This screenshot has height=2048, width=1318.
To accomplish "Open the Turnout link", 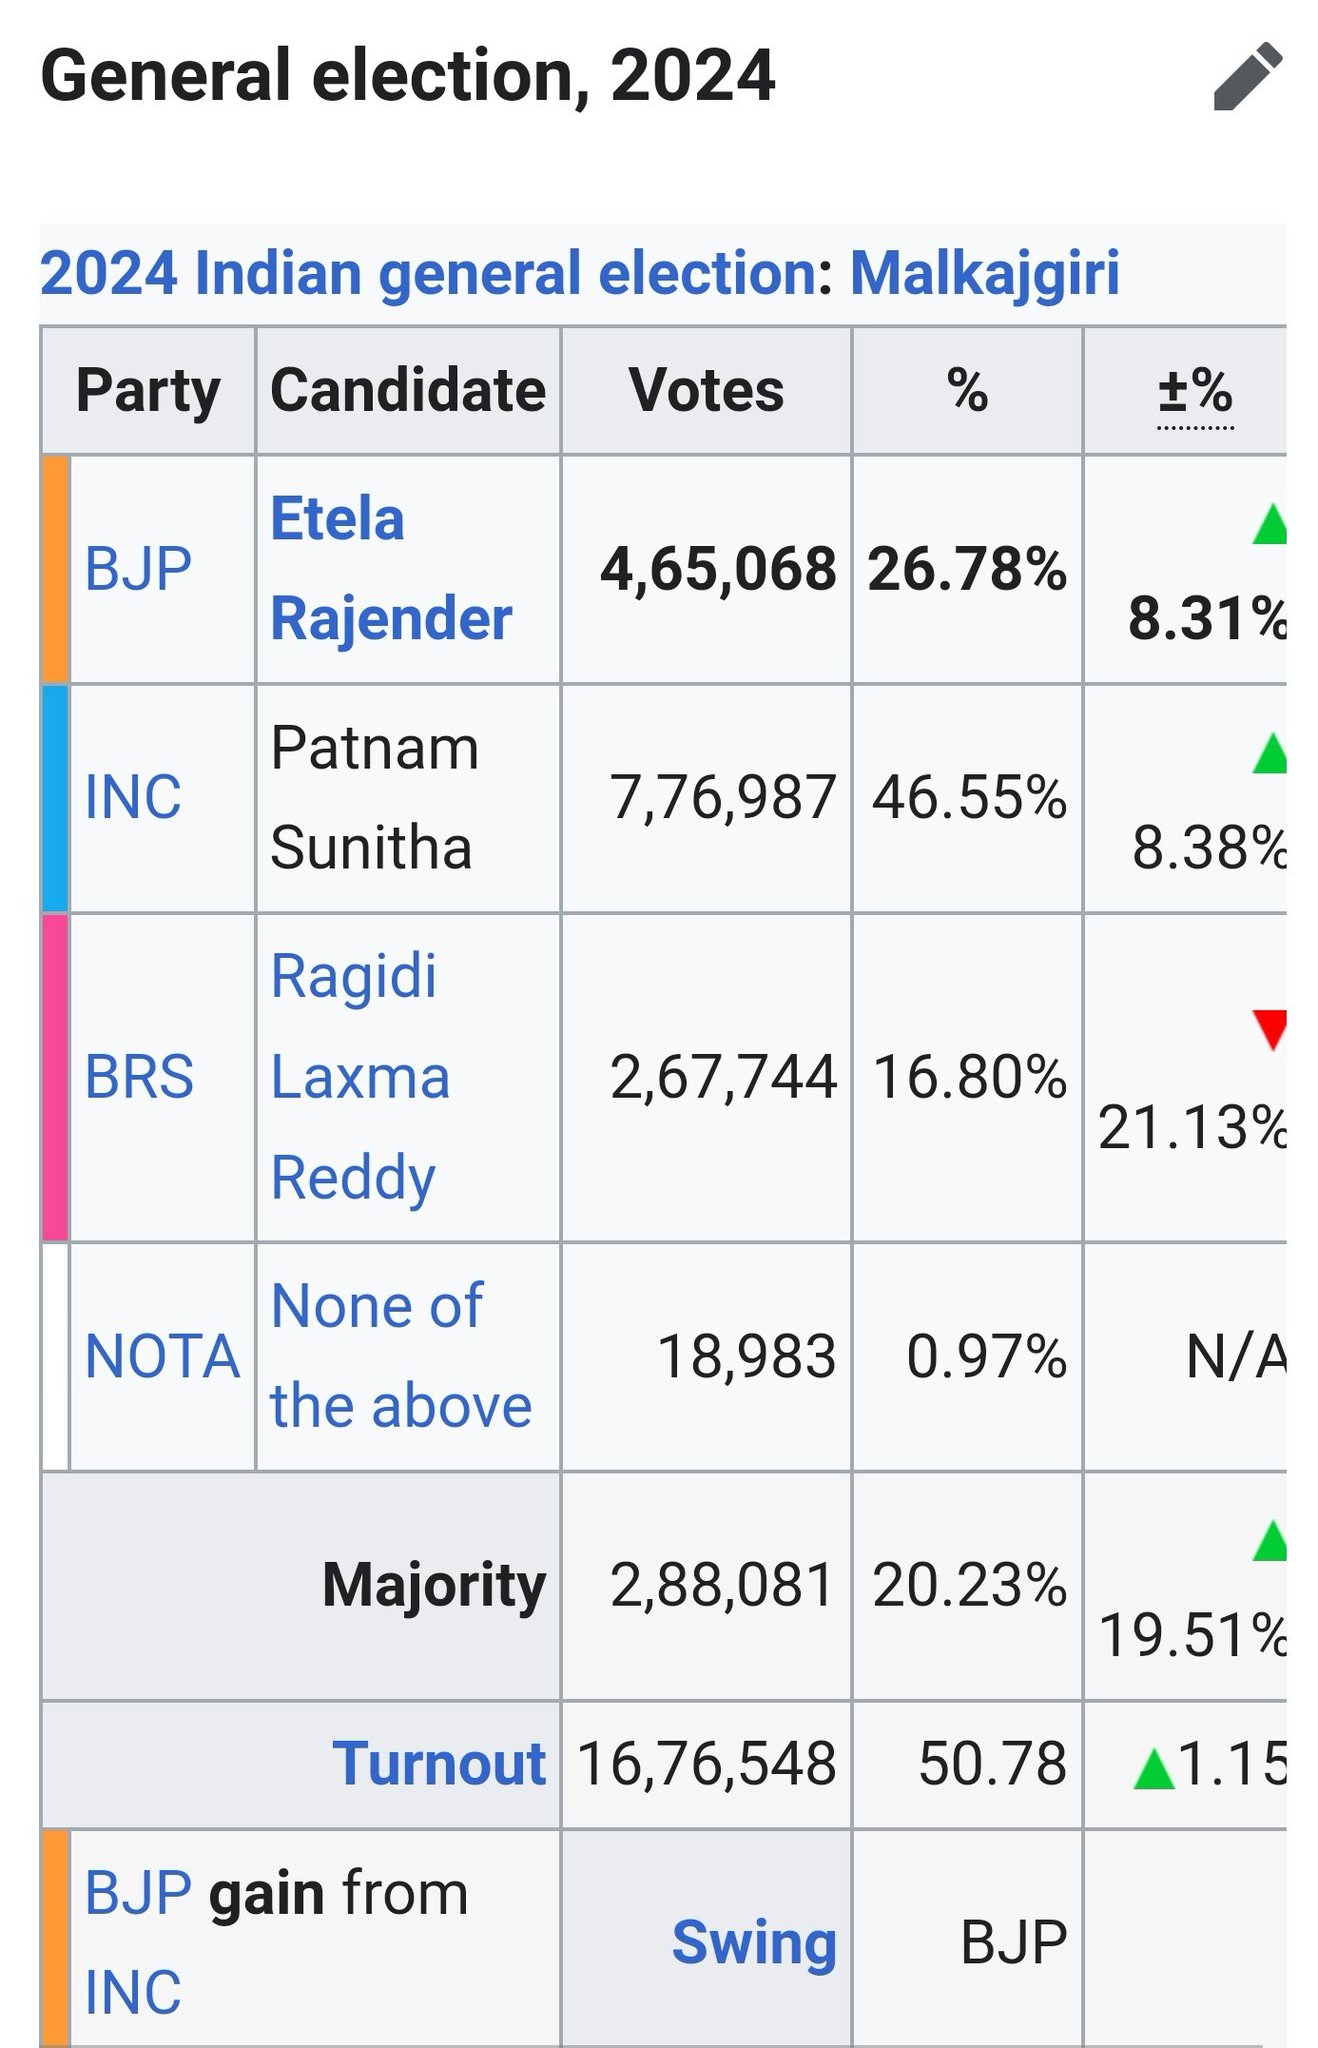I will pos(439,1763).
